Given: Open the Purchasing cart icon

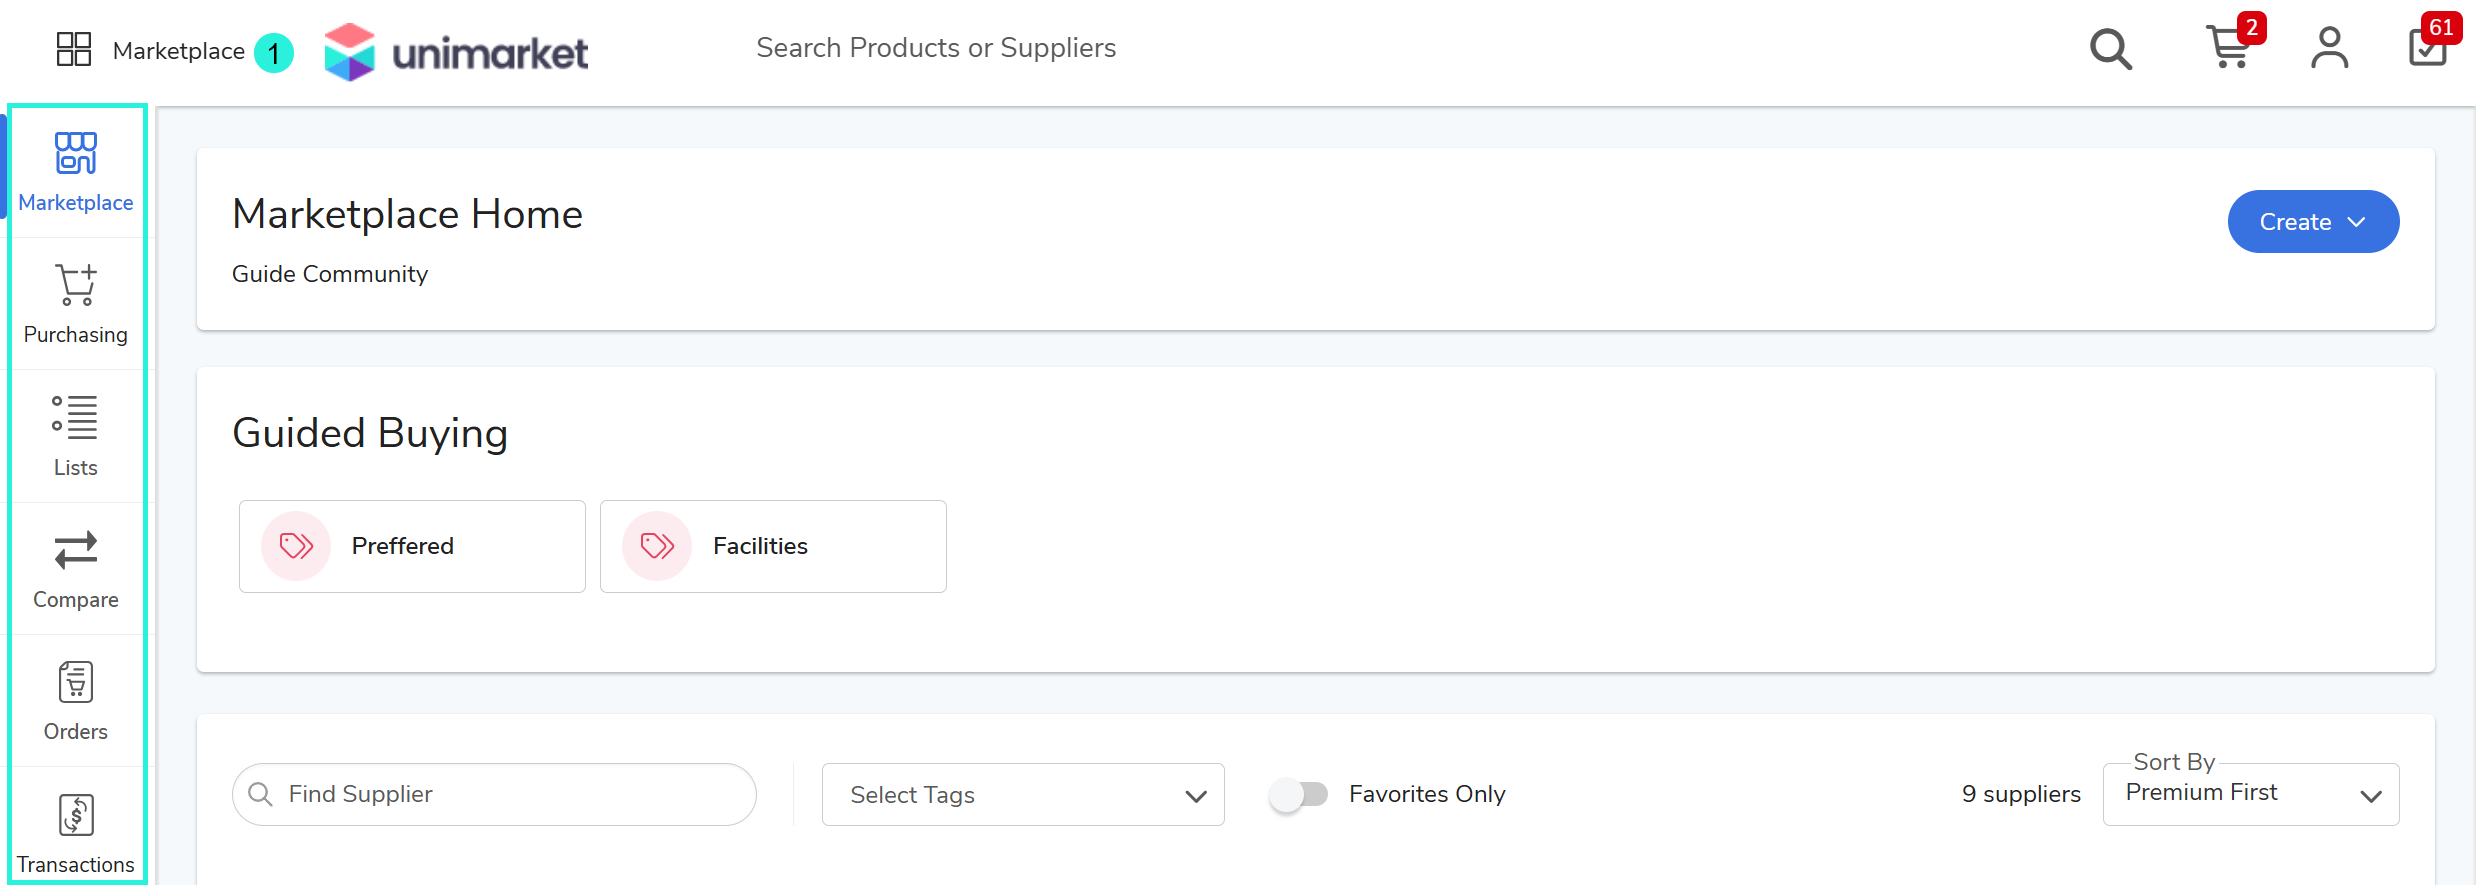Looking at the screenshot, I should click(x=76, y=285).
